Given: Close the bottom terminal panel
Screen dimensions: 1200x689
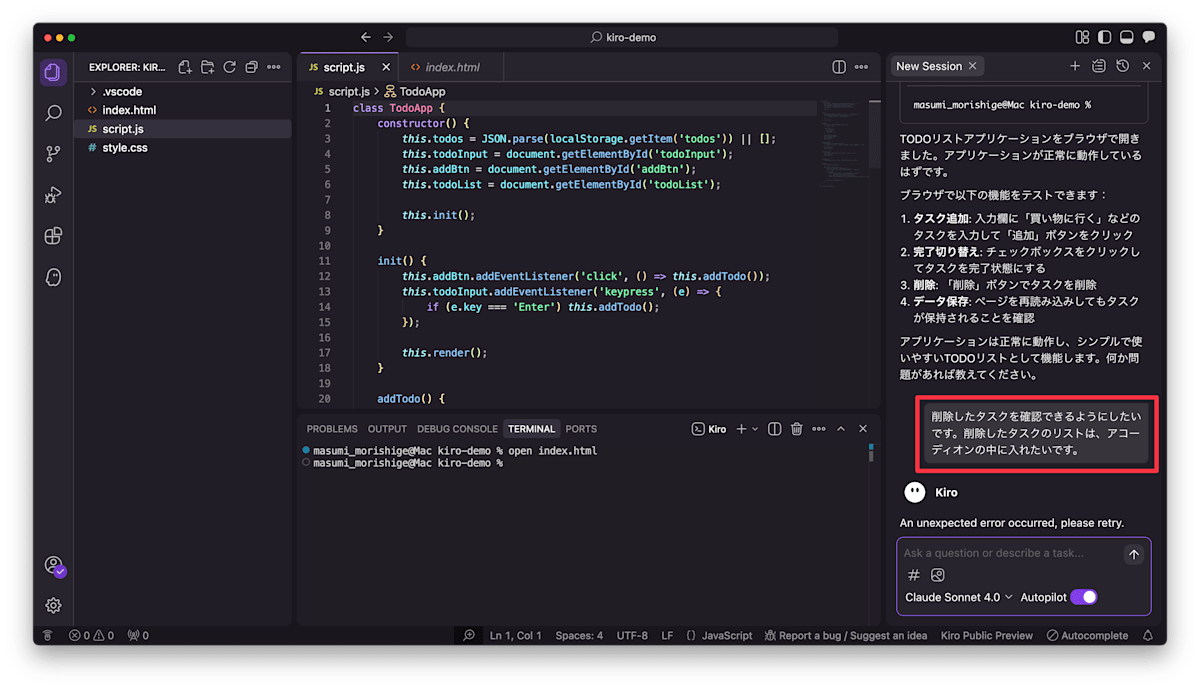Looking at the screenshot, I should [x=863, y=429].
